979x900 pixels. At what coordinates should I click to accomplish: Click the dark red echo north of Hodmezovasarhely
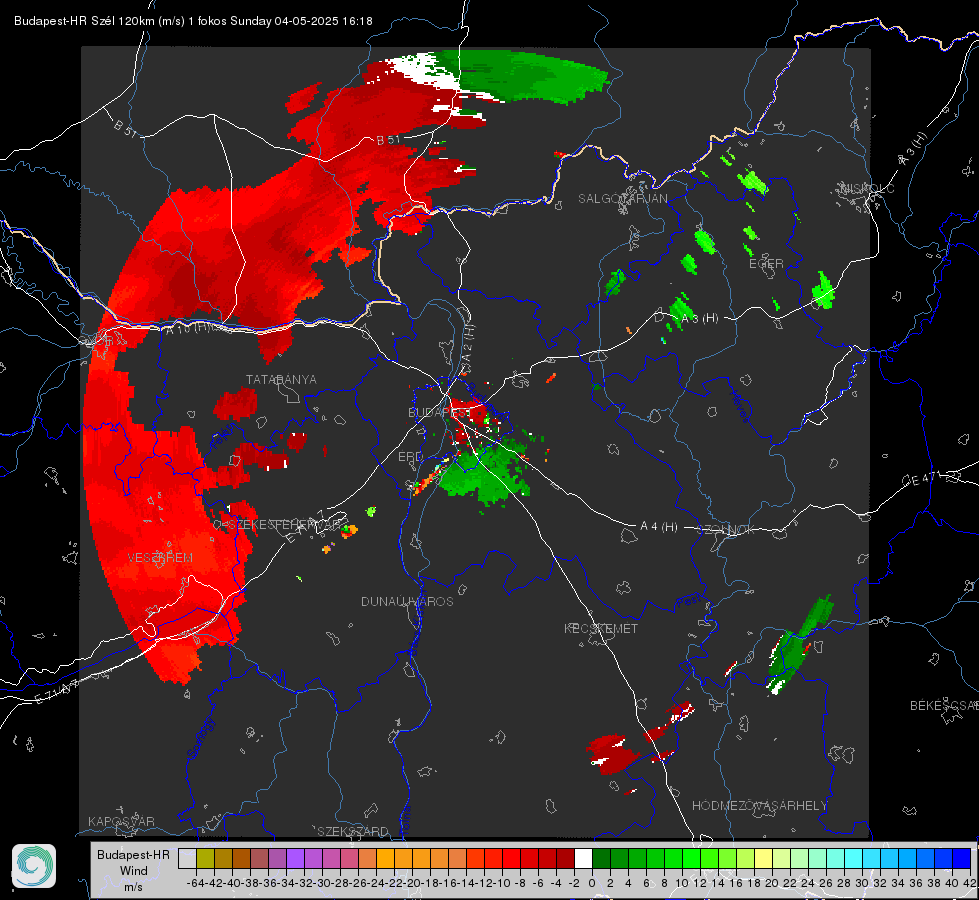[611, 754]
